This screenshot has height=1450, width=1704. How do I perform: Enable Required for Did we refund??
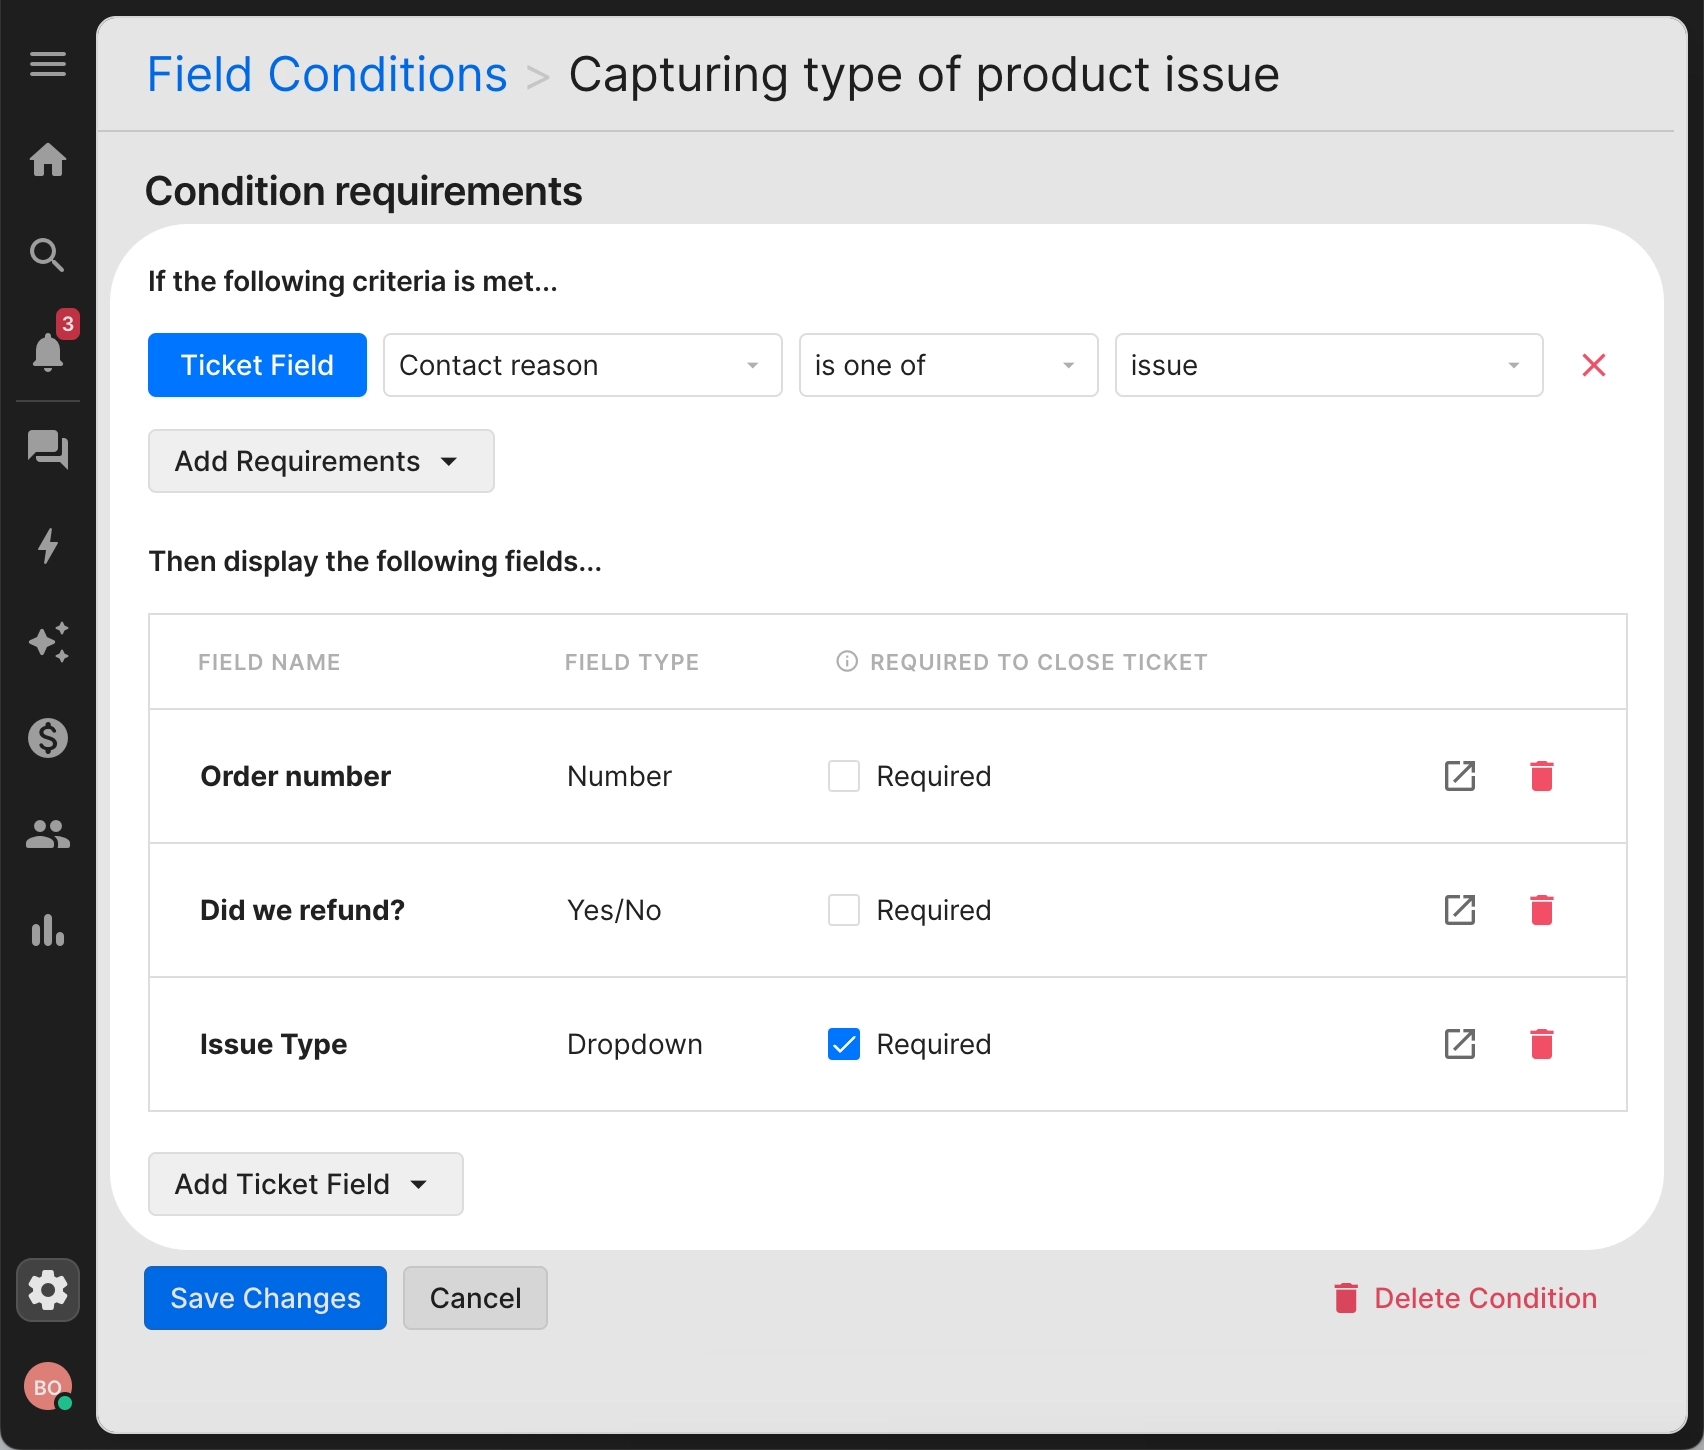click(x=843, y=909)
